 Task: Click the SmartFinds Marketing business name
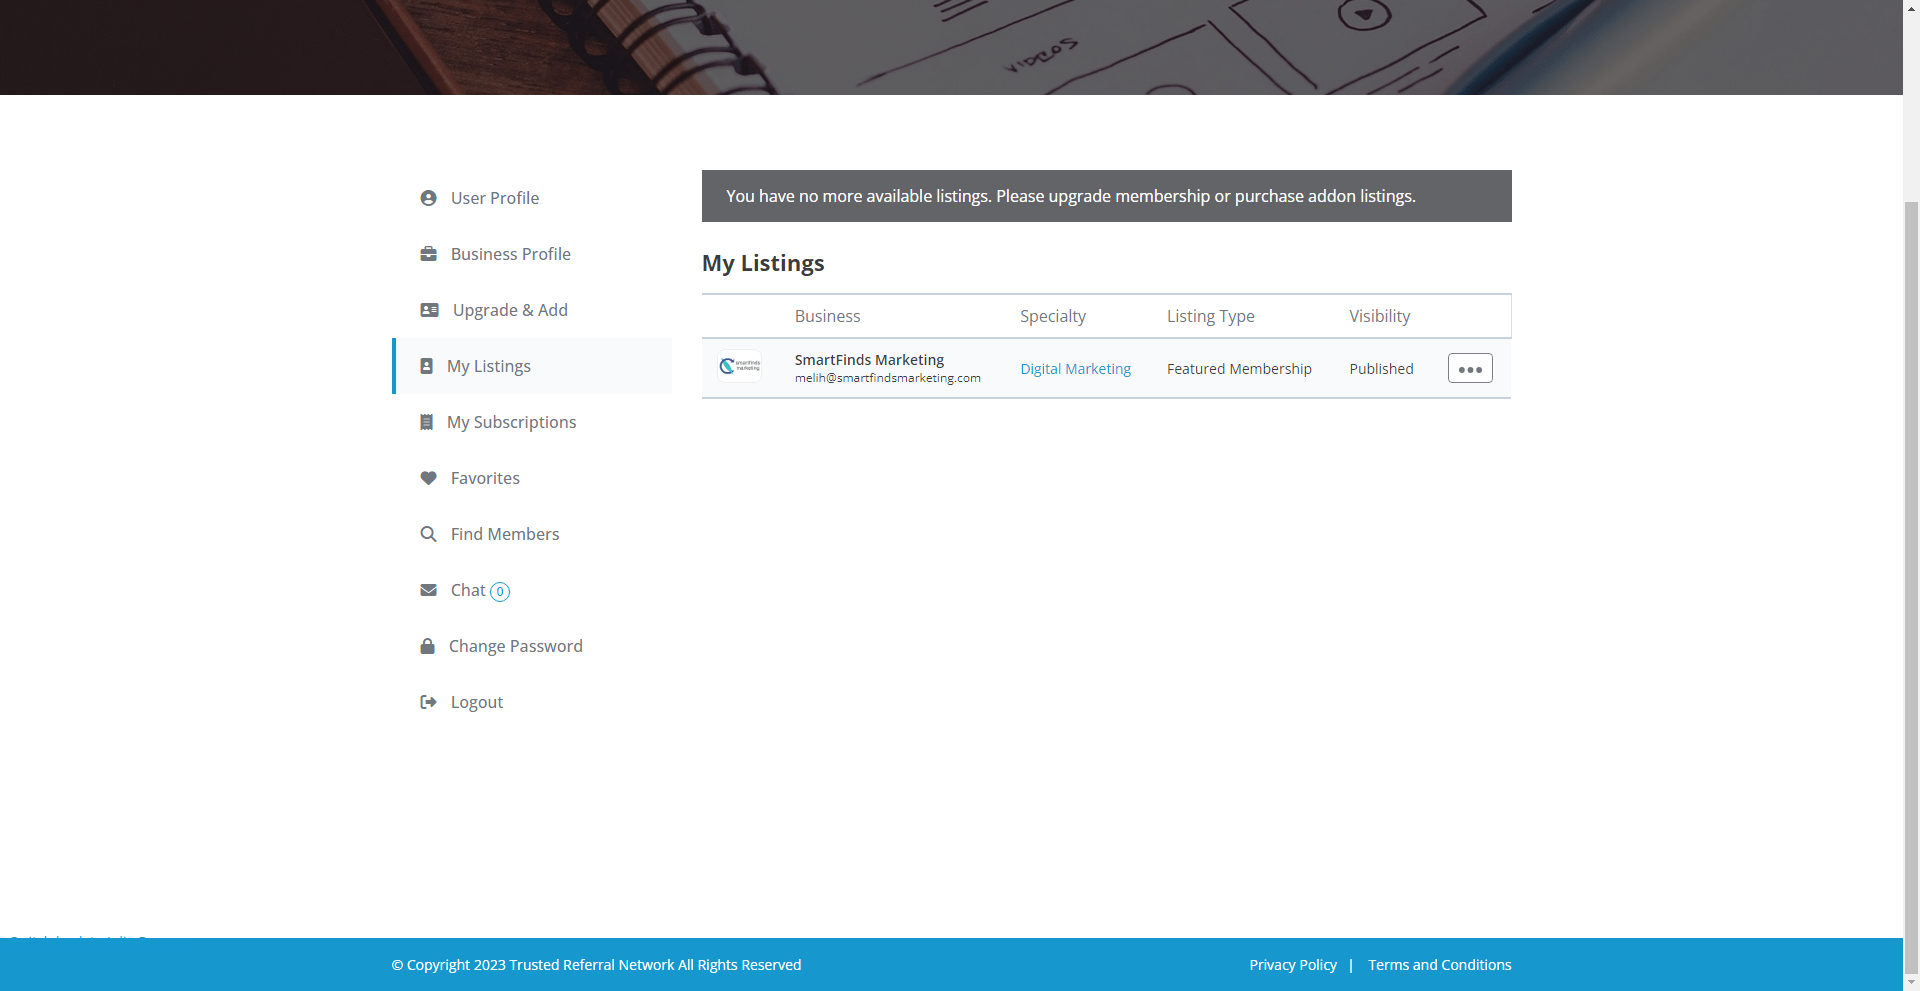(869, 360)
